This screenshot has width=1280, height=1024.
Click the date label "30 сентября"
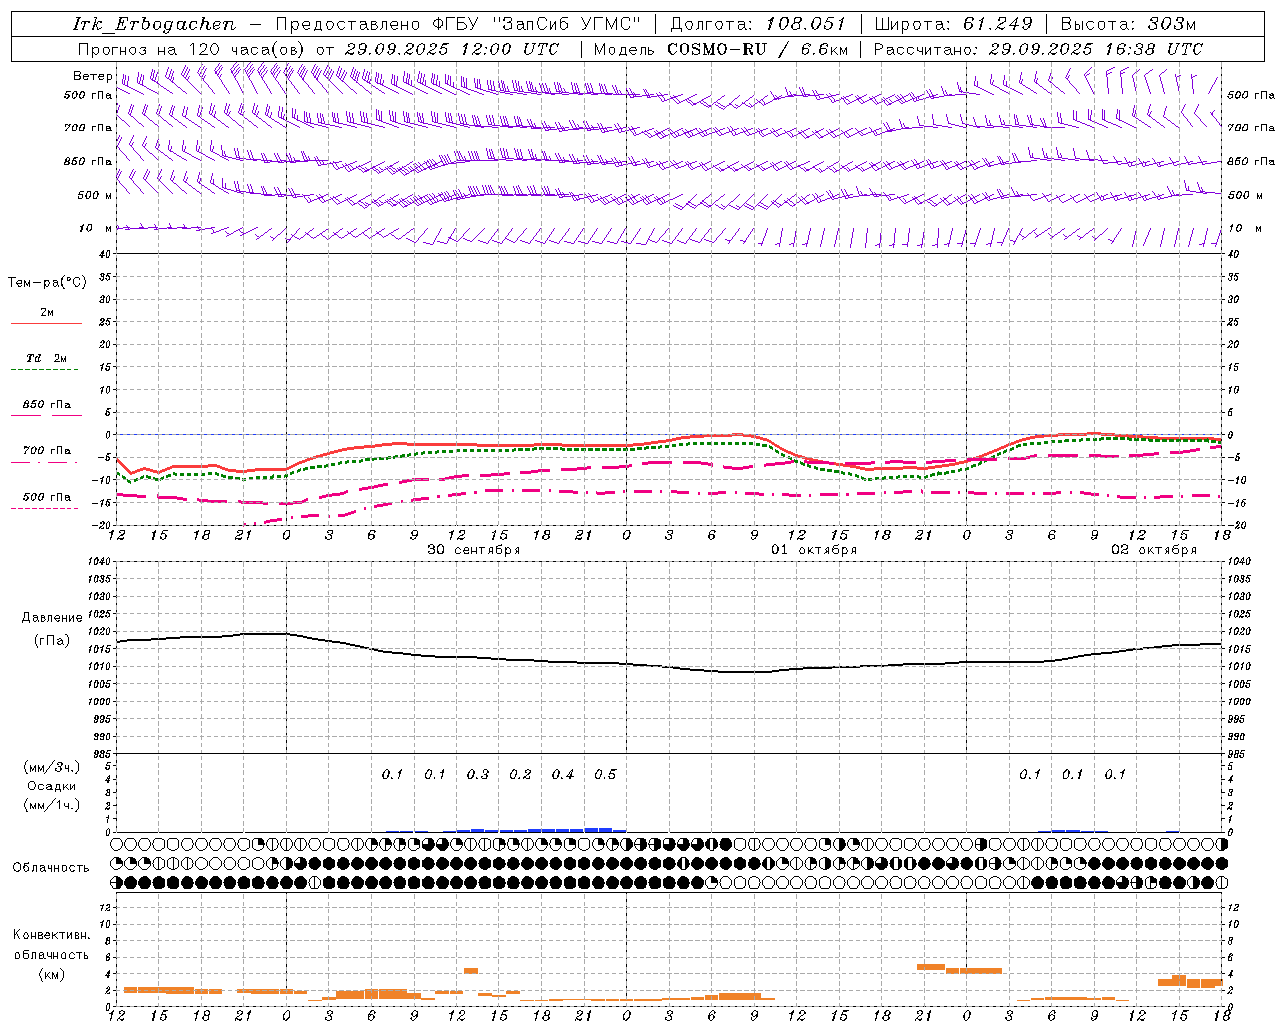pyautogui.click(x=474, y=550)
